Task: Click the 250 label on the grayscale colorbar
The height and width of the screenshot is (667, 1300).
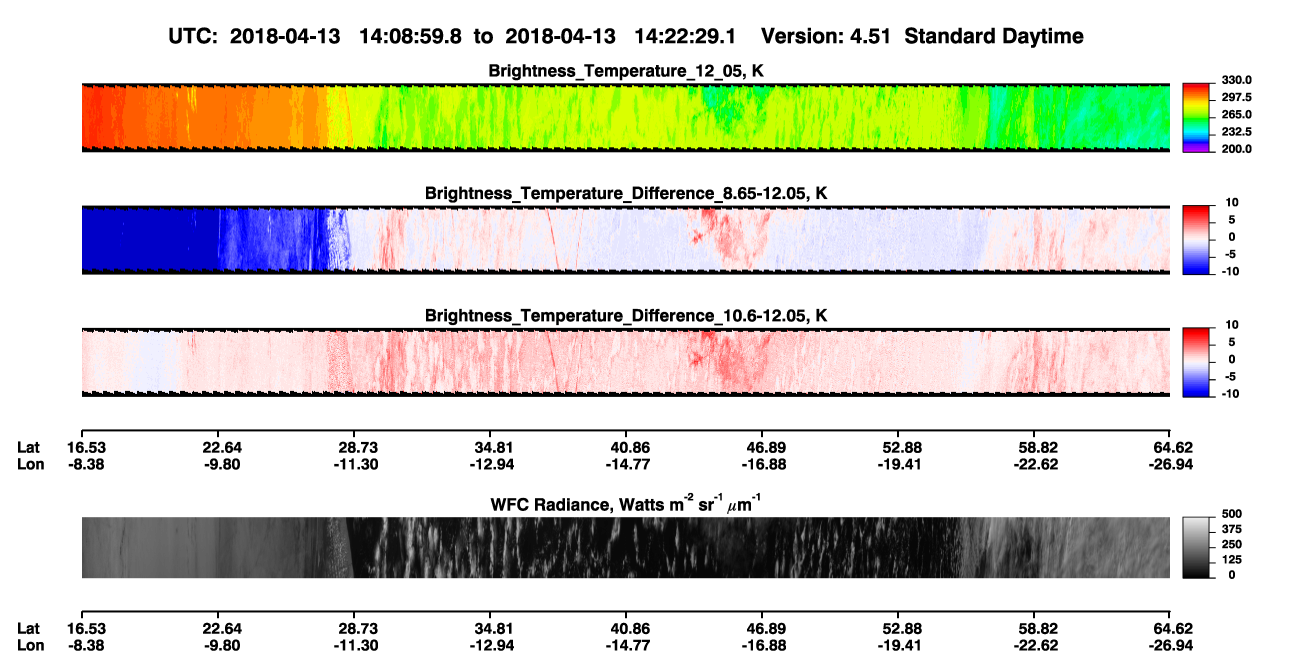Action: coord(1232,544)
